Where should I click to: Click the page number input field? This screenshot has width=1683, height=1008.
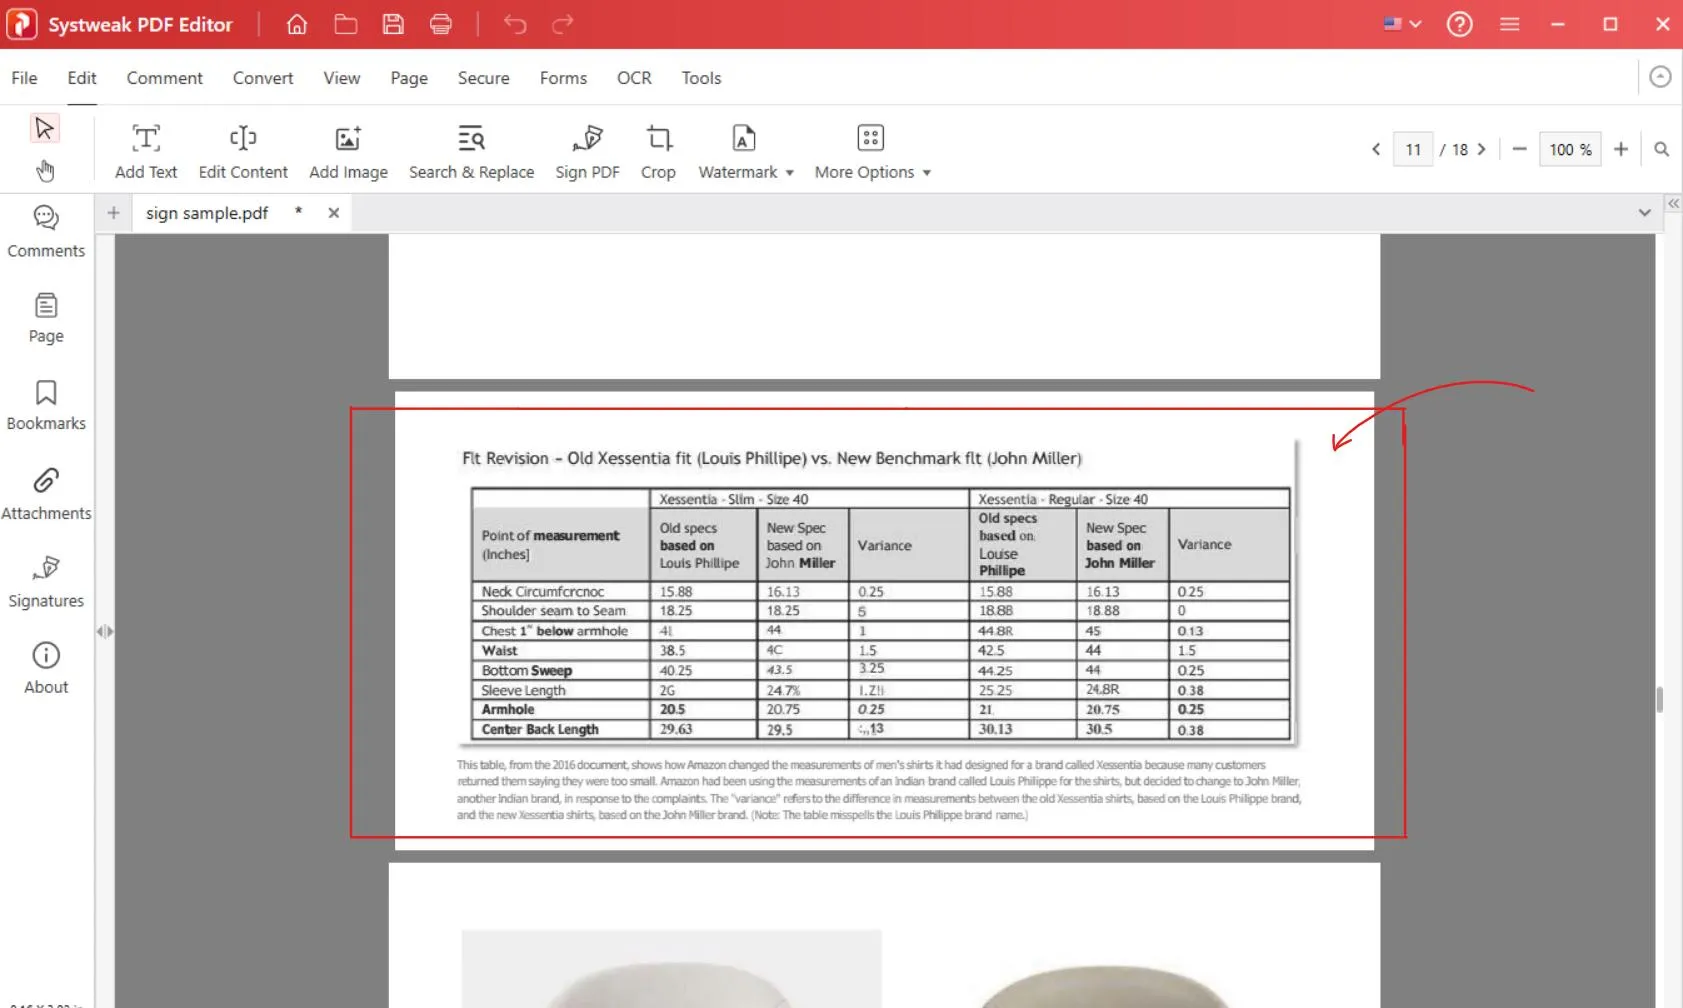pyautogui.click(x=1412, y=149)
